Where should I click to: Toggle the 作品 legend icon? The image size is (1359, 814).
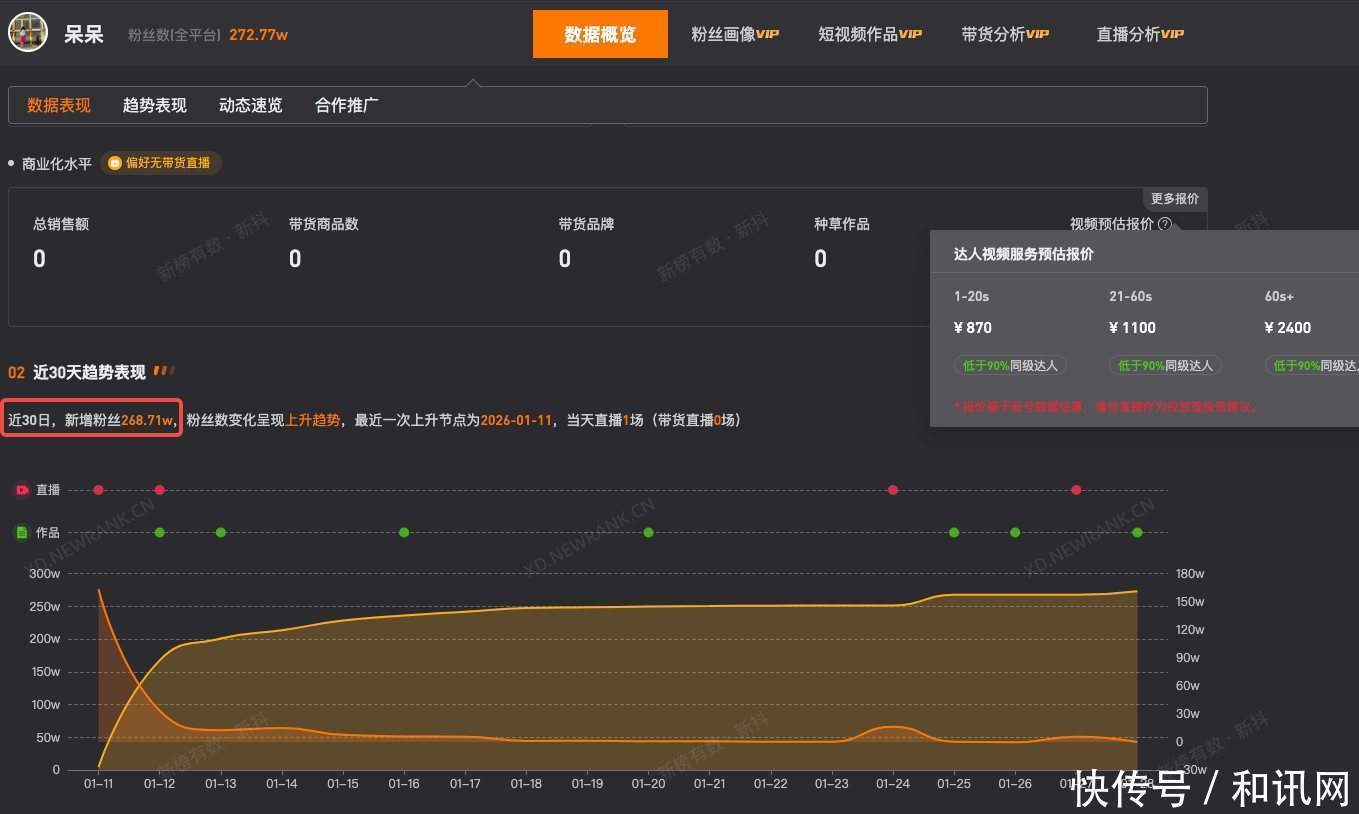[22, 533]
